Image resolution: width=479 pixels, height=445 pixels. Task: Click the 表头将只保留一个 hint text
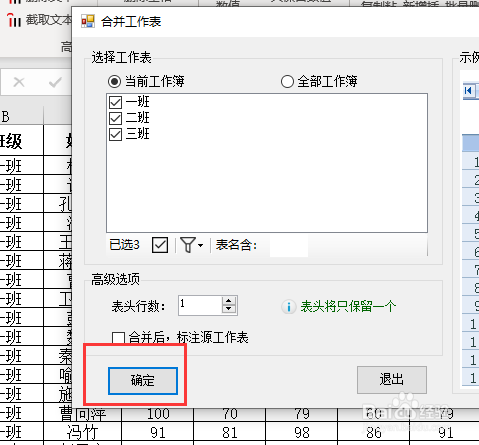click(x=348, y=306)
